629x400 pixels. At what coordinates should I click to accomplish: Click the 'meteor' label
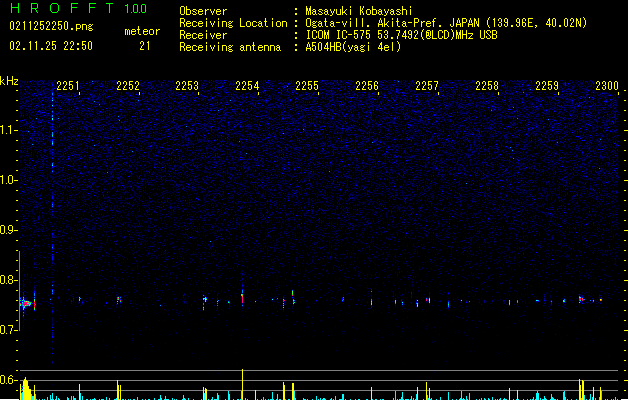click(142, 31)
